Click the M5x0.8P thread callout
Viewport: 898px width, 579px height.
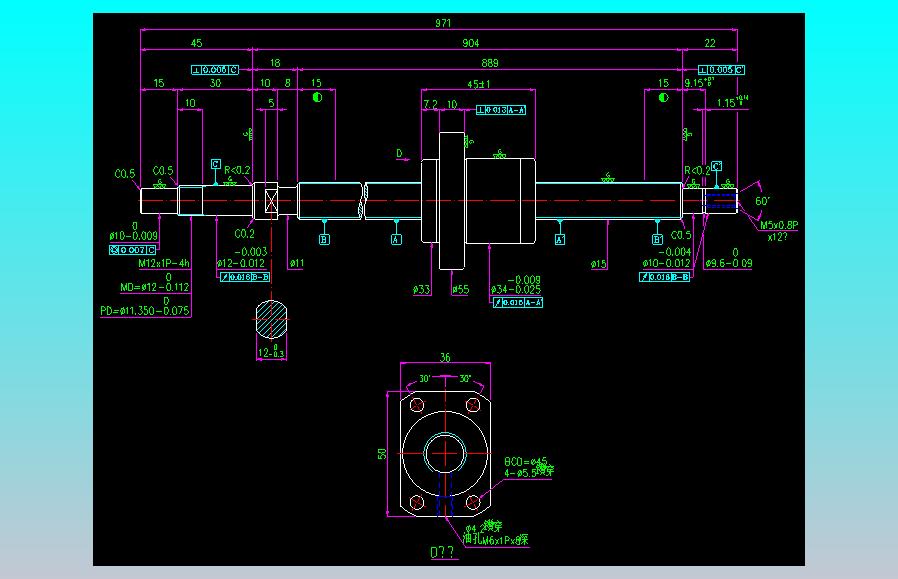[779, 226]
